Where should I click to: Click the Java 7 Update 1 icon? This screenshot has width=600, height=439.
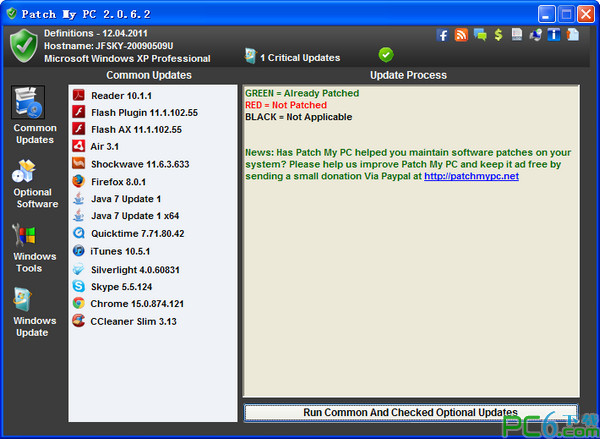[78, 198]
